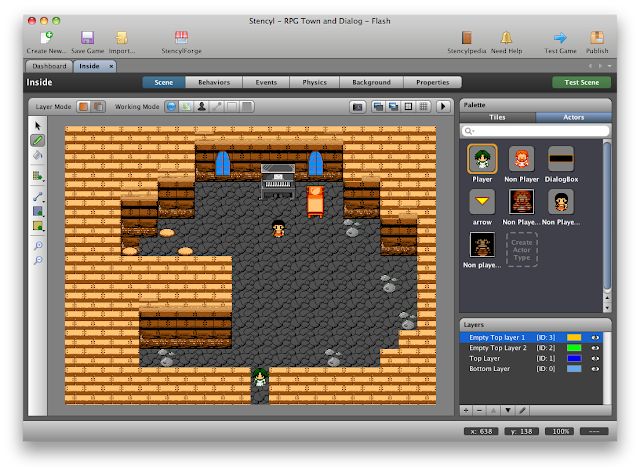Select the globe working mode icon

tap(171, 107)
